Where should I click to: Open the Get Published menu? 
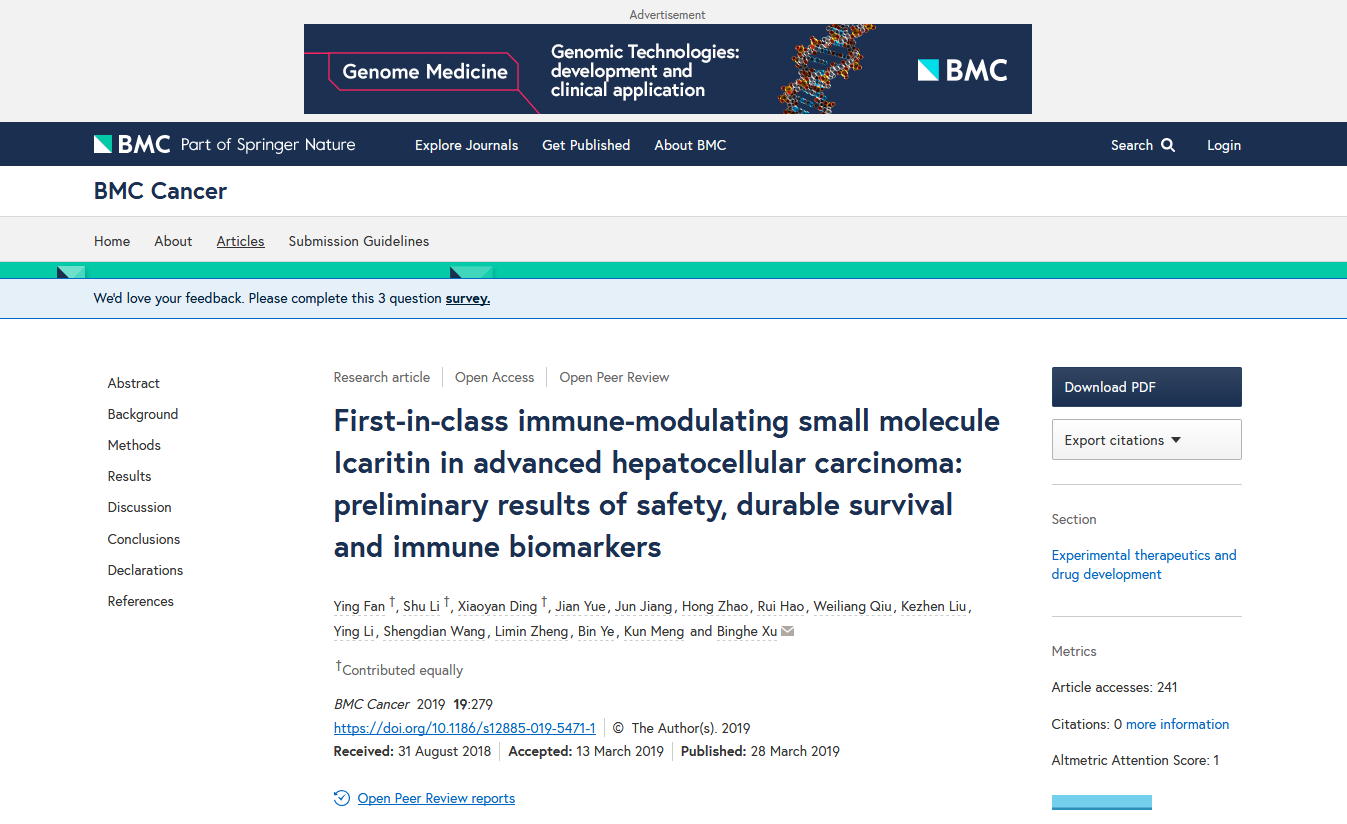[x=586, y=145]
